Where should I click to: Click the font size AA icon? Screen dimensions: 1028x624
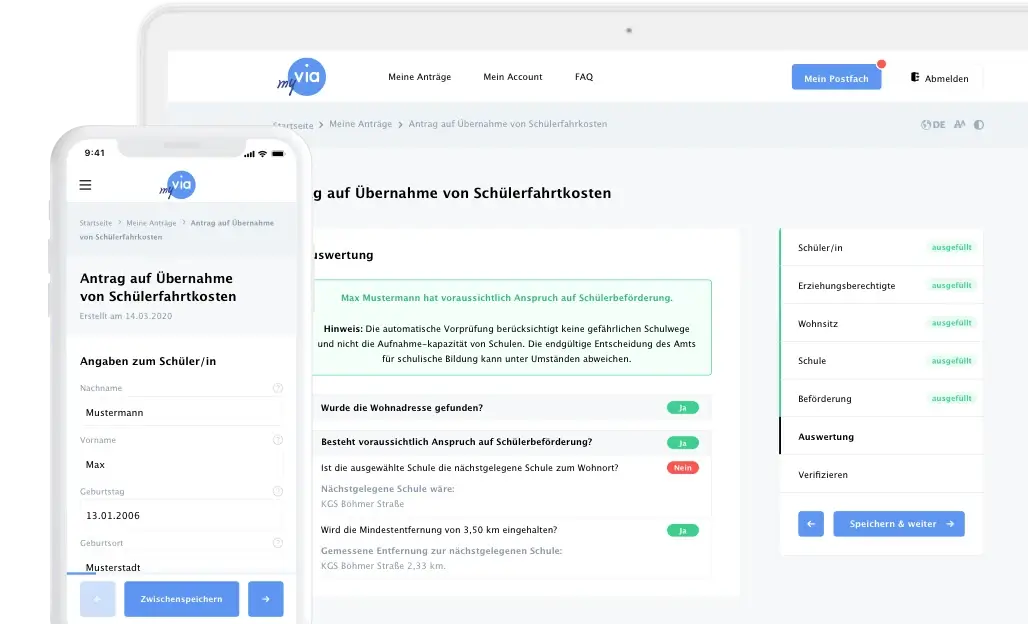pos(960,125)
